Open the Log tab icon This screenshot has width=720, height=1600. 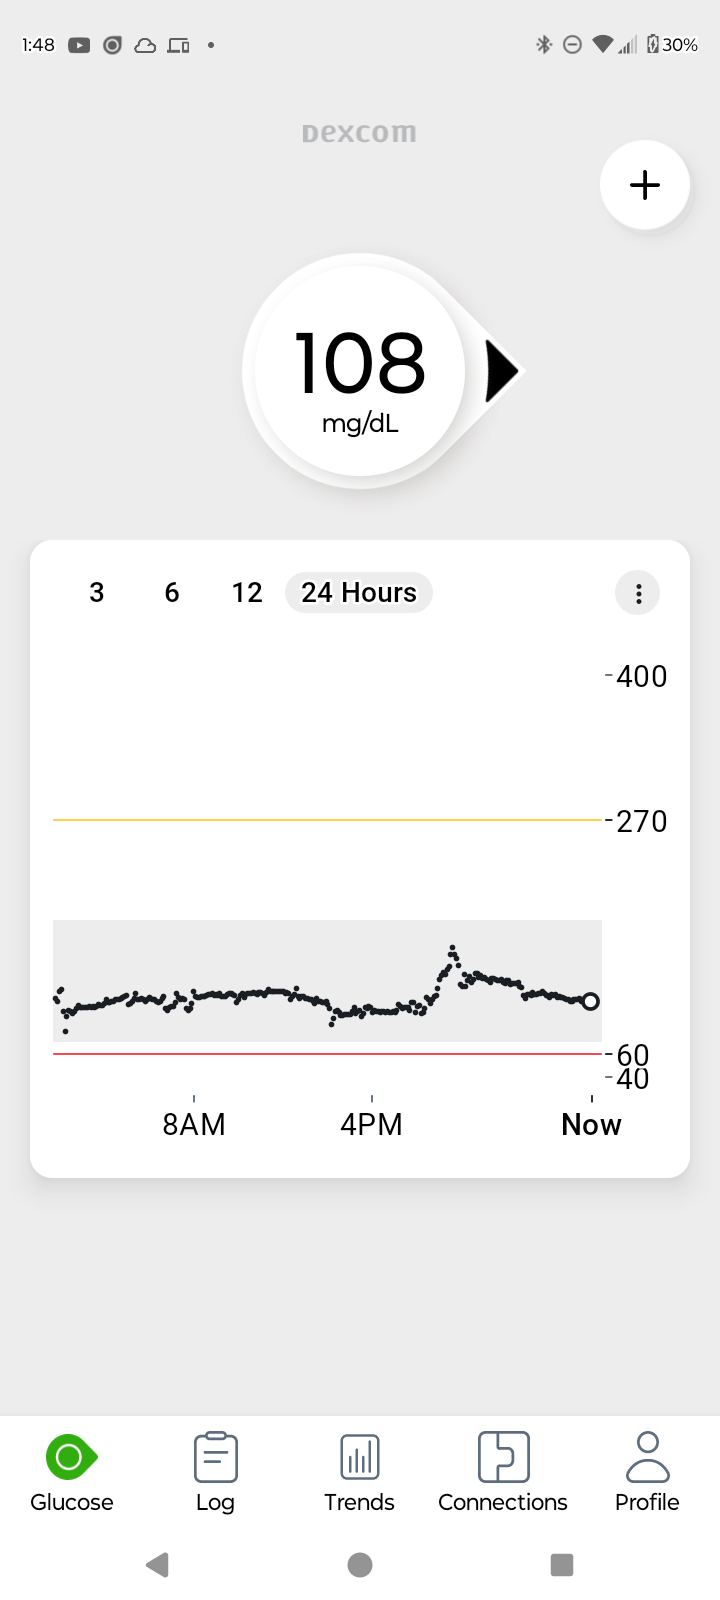[x=215, y=1457]
